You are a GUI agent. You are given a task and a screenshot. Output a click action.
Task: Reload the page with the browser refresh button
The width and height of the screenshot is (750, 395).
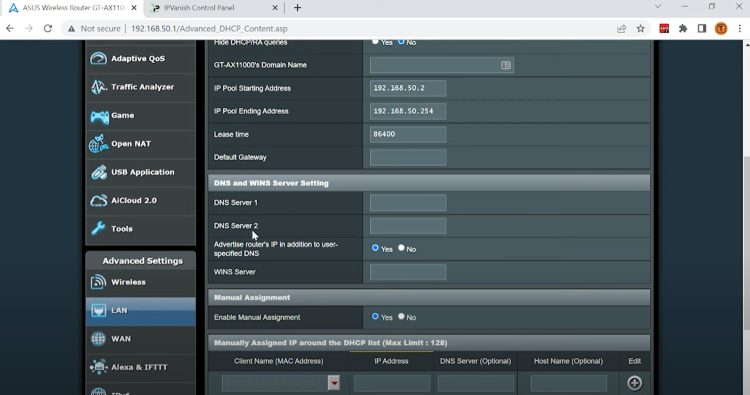click(x=48, y=29)
